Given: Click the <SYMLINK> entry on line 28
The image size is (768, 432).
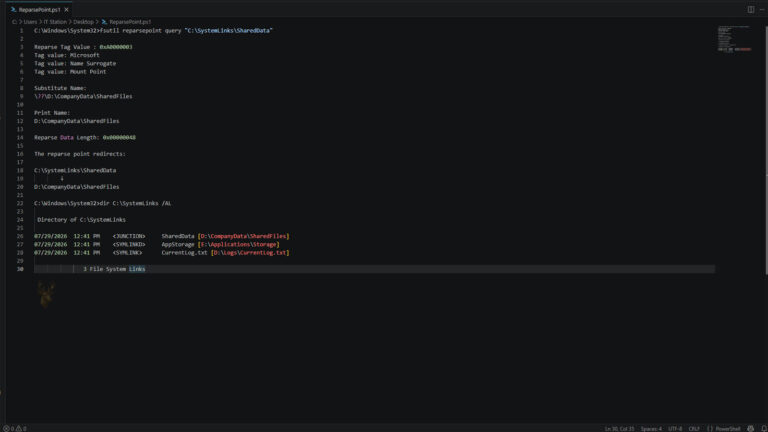Looking at the screenshot, I should (127, 253).
